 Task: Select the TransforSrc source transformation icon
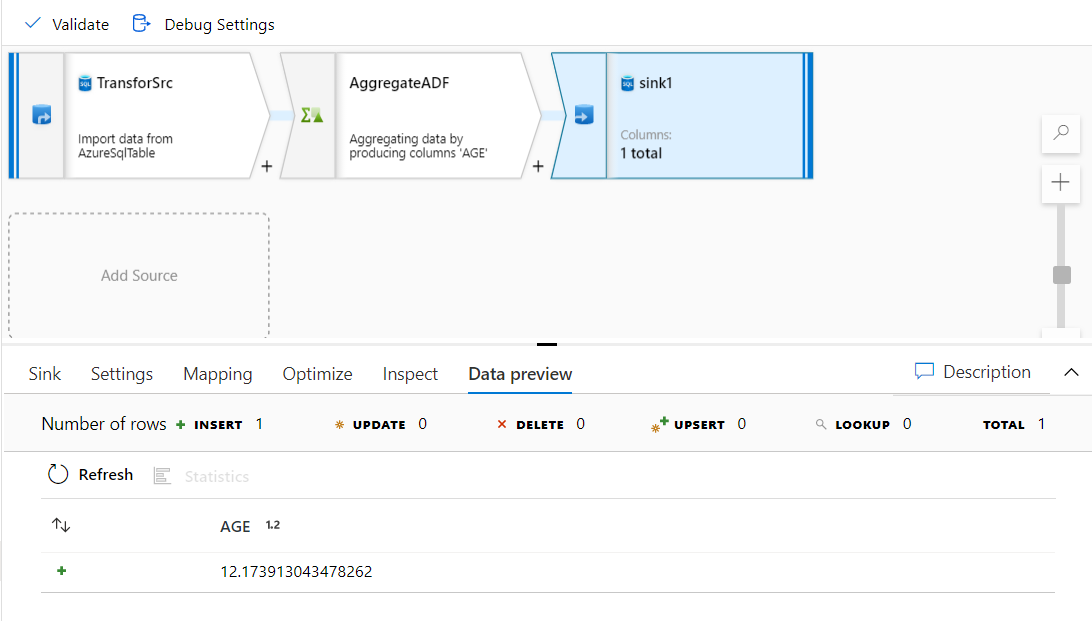pos(85,82)
